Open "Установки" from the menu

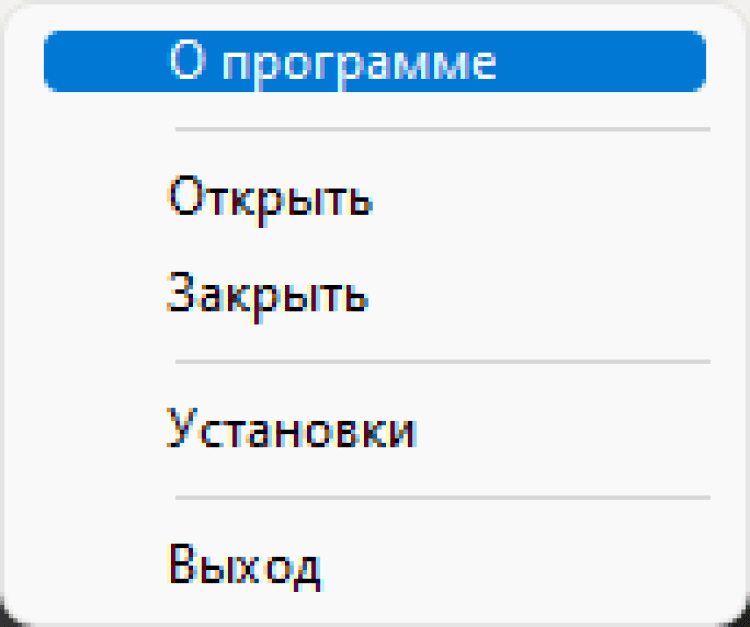coord(291,430)
